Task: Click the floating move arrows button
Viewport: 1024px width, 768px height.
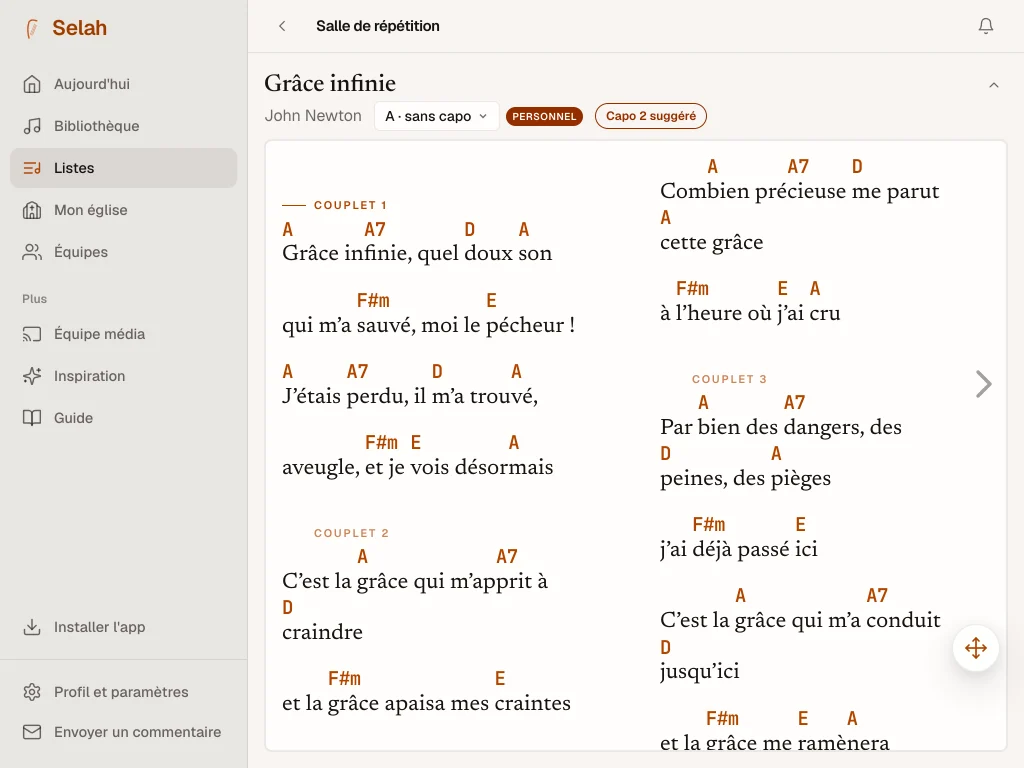Action: tap(976, 648)
